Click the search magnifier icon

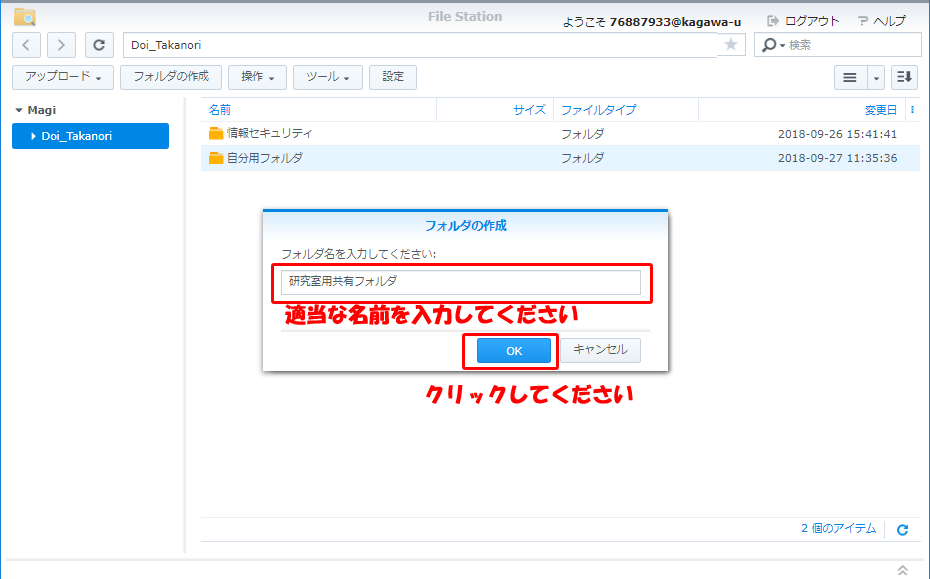pos(770,45)
